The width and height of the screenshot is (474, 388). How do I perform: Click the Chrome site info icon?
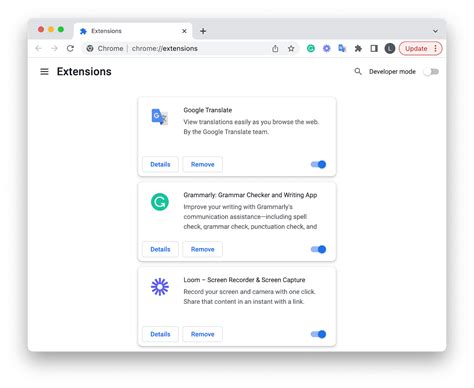pos(90,48)
